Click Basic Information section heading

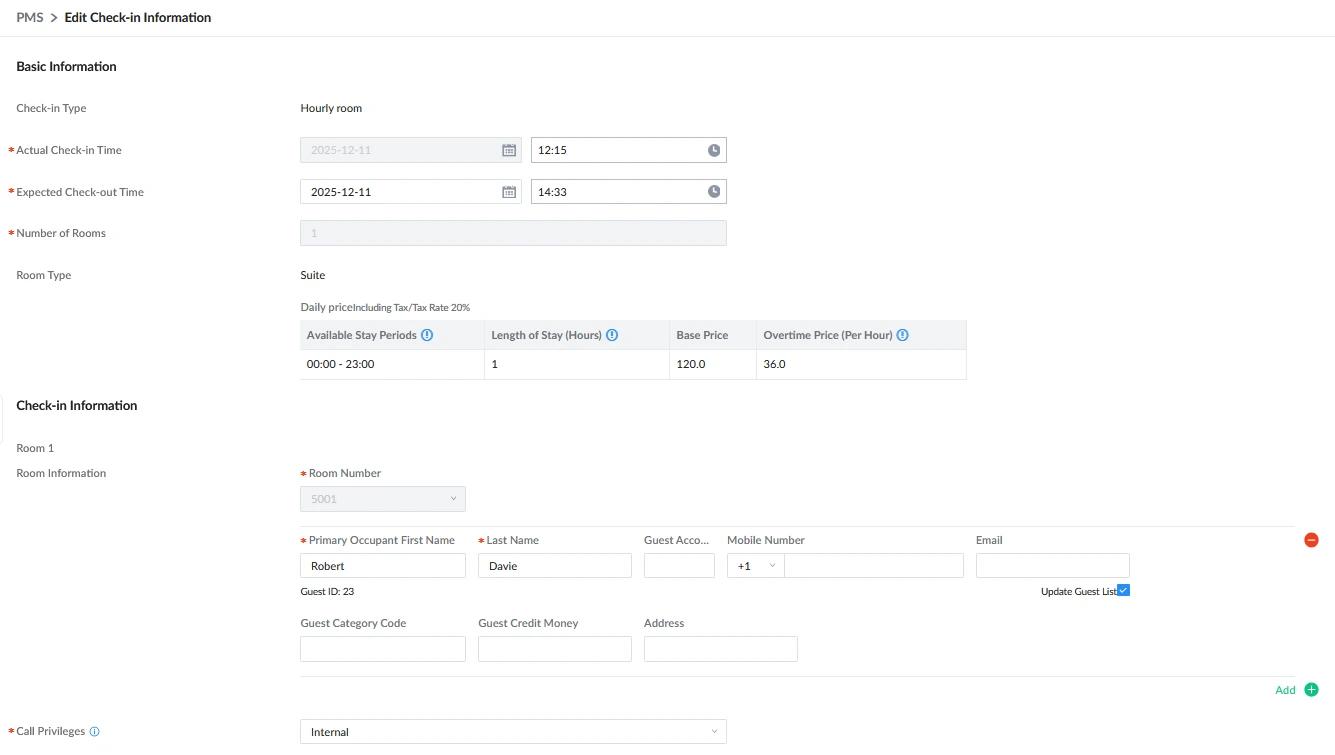coord(66,66)
